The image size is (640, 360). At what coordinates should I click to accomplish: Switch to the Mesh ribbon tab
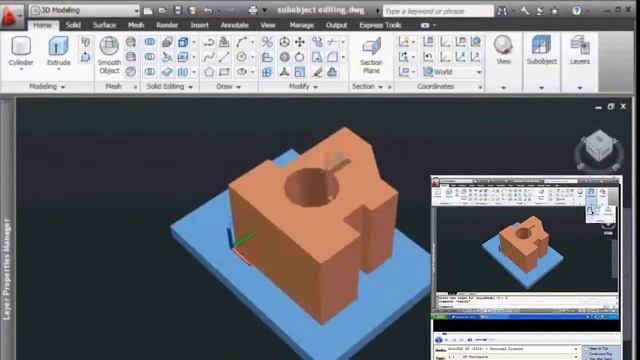(x=136, y=25)
